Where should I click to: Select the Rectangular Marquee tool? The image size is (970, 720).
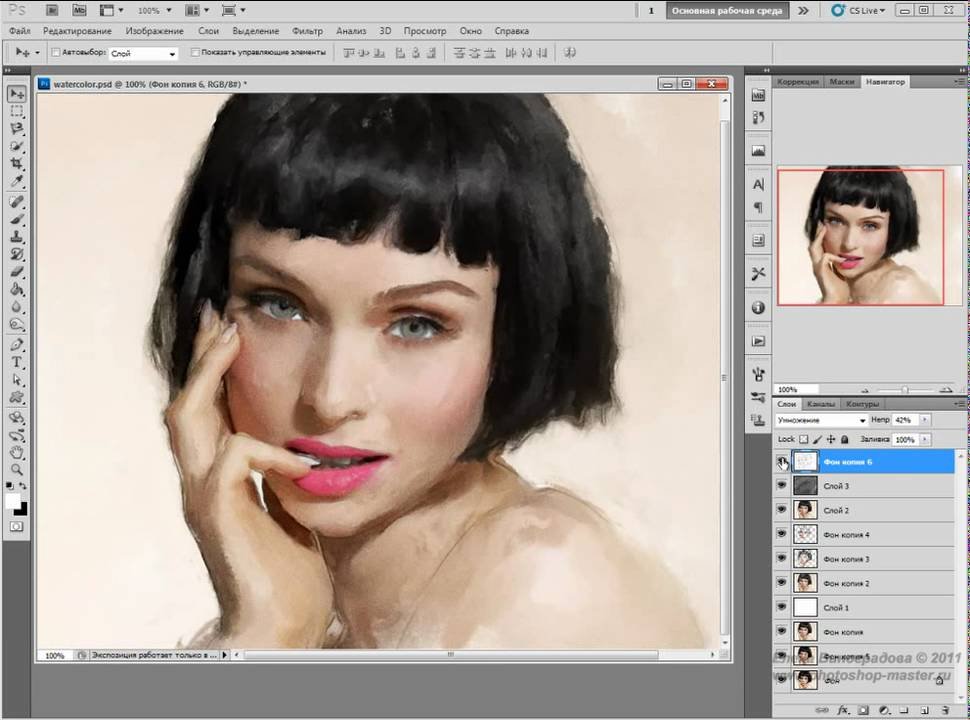pyautogui.click(x=17, y=111)
